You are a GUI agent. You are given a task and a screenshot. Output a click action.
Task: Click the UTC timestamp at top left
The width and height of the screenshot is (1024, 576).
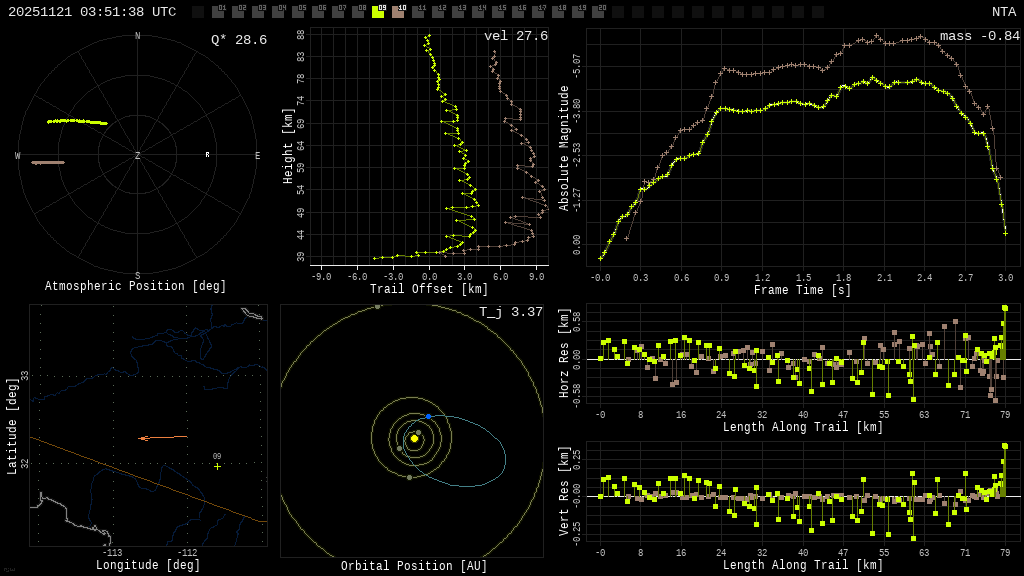[x=92, y=12]
